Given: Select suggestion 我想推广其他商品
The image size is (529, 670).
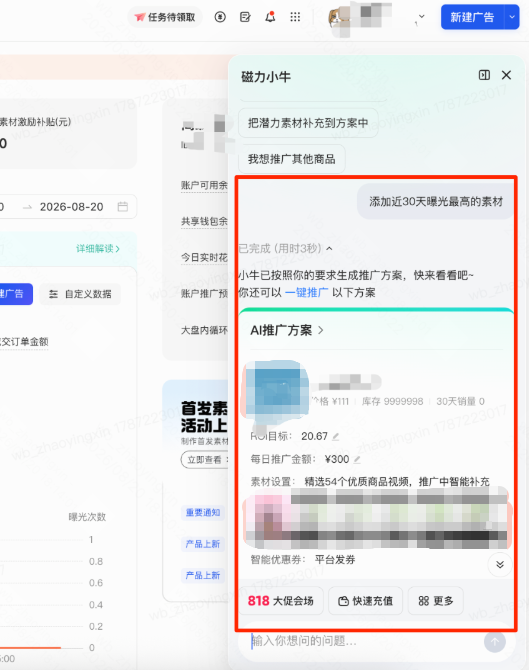Looking at the screenshot, I should click(x=291, y=159).
